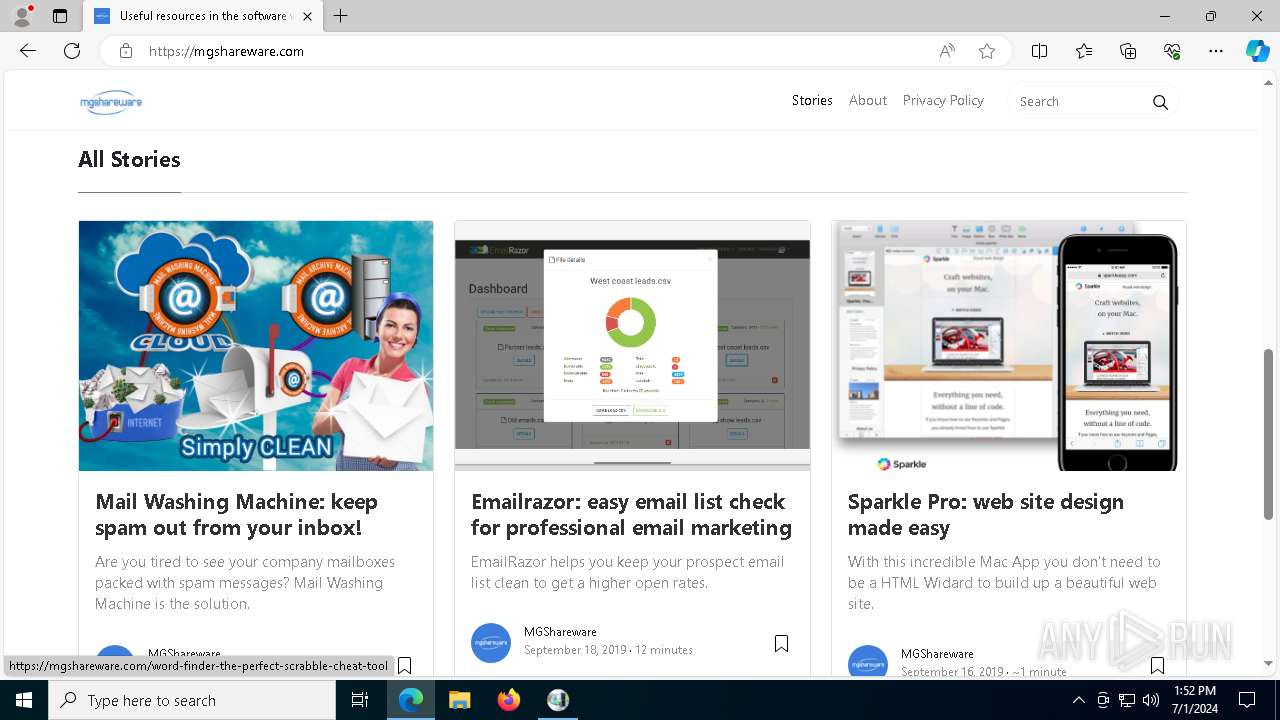The image size is (1280, 720).
Task: Open the tab actions menu icon
Action: click(x=60, y=16)
